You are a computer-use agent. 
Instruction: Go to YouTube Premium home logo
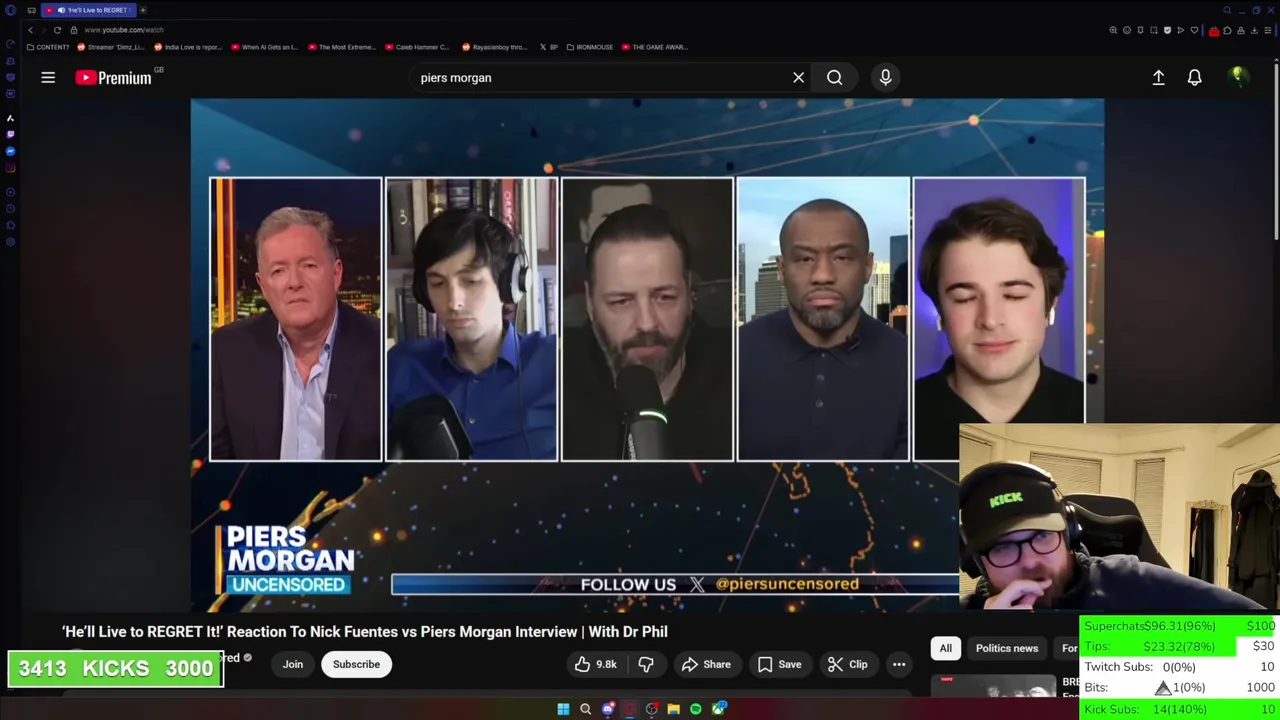point(113,77)
